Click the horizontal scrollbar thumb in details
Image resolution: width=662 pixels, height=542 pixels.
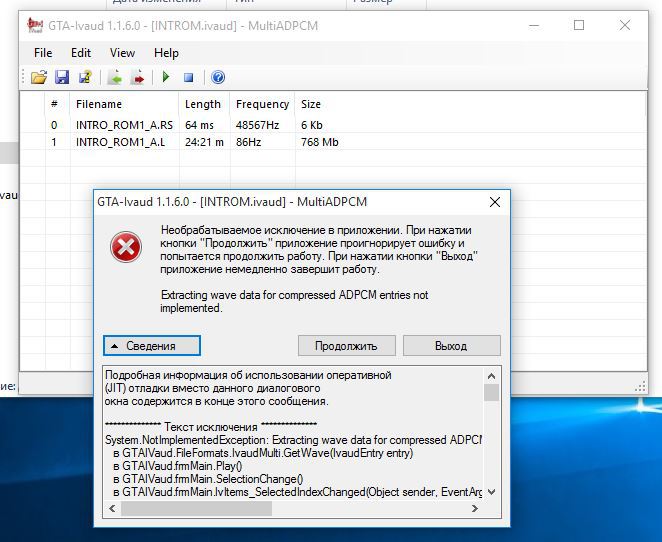pos(196,509)
